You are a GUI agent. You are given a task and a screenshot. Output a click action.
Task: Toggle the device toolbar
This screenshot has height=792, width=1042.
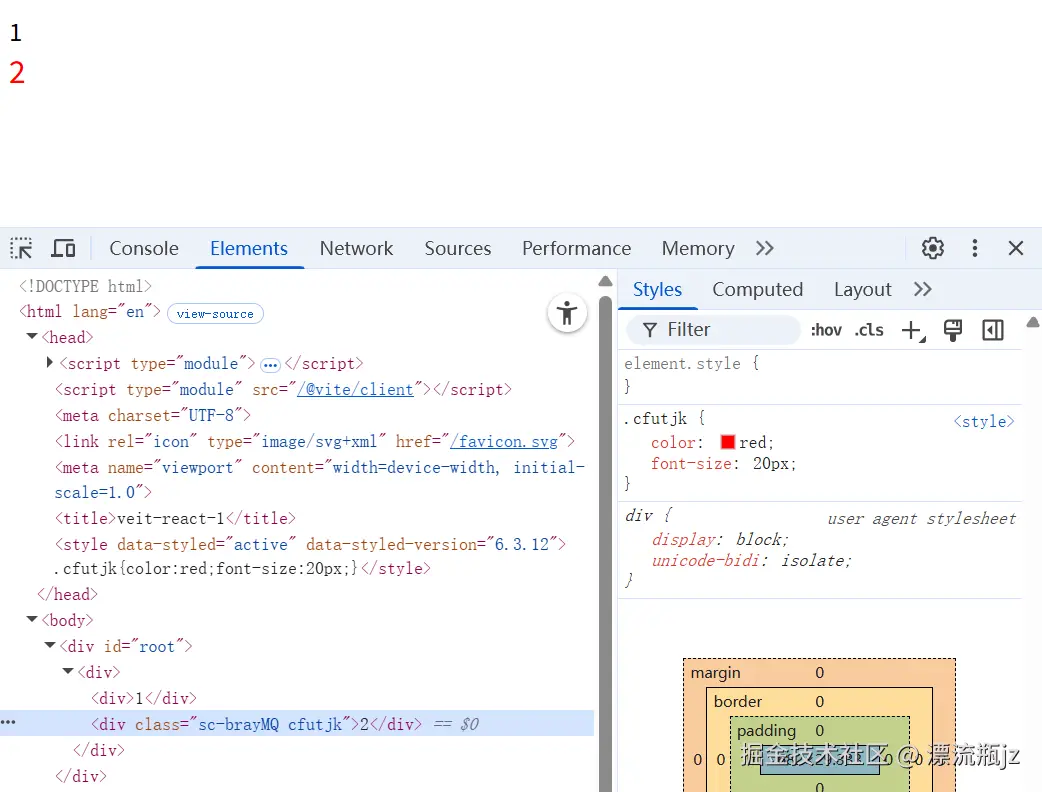coord(63,248)
